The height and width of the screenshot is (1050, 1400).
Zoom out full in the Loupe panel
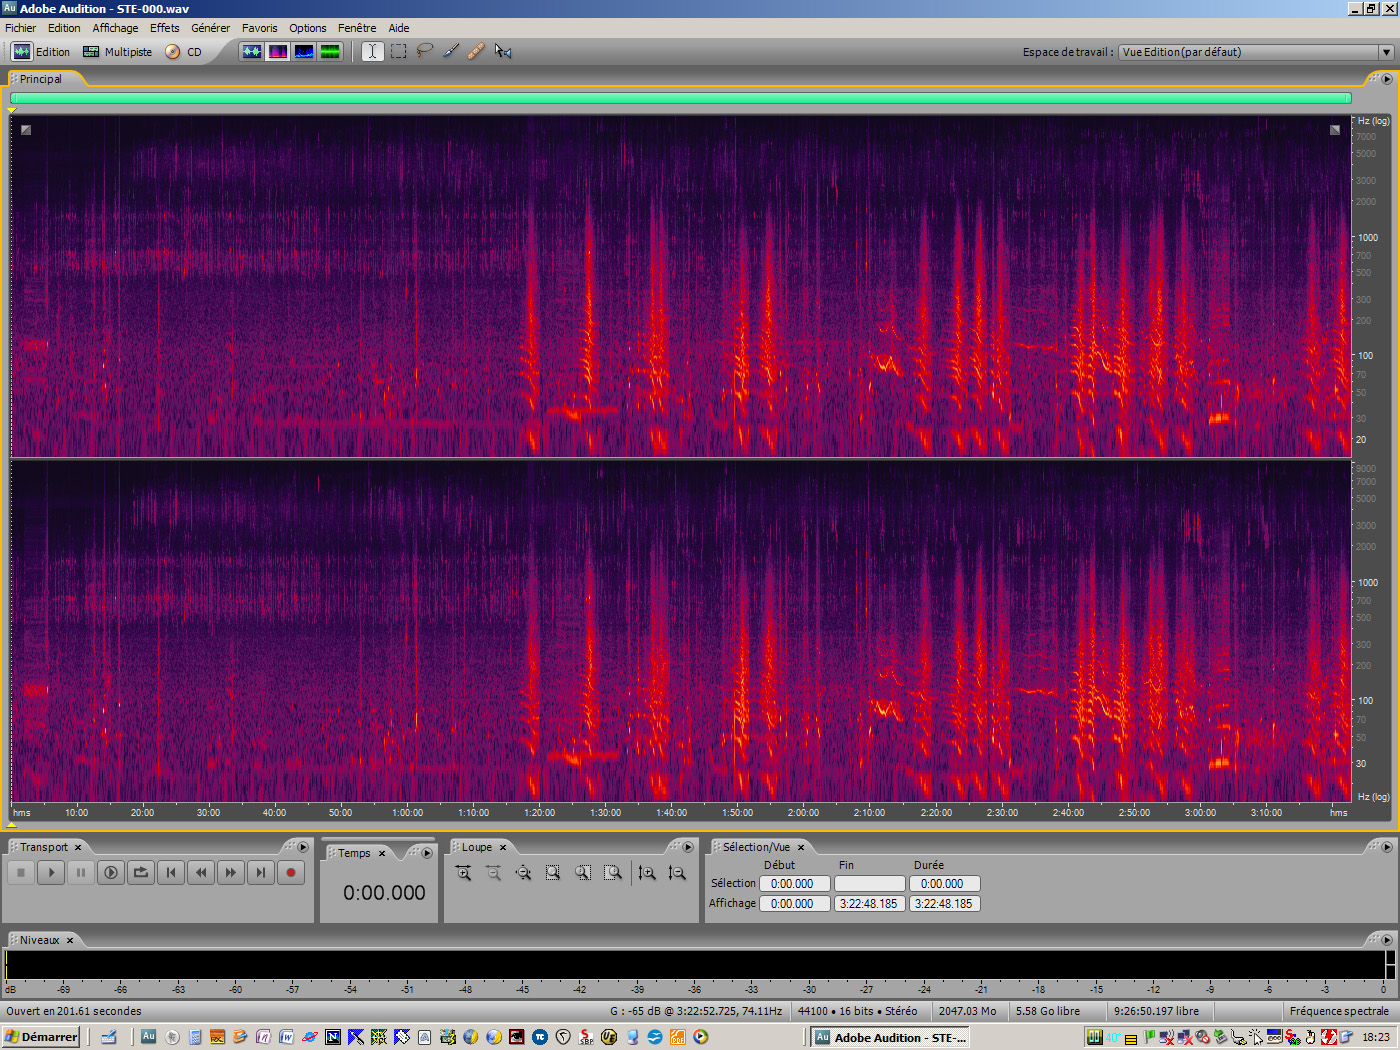[524, 872]
